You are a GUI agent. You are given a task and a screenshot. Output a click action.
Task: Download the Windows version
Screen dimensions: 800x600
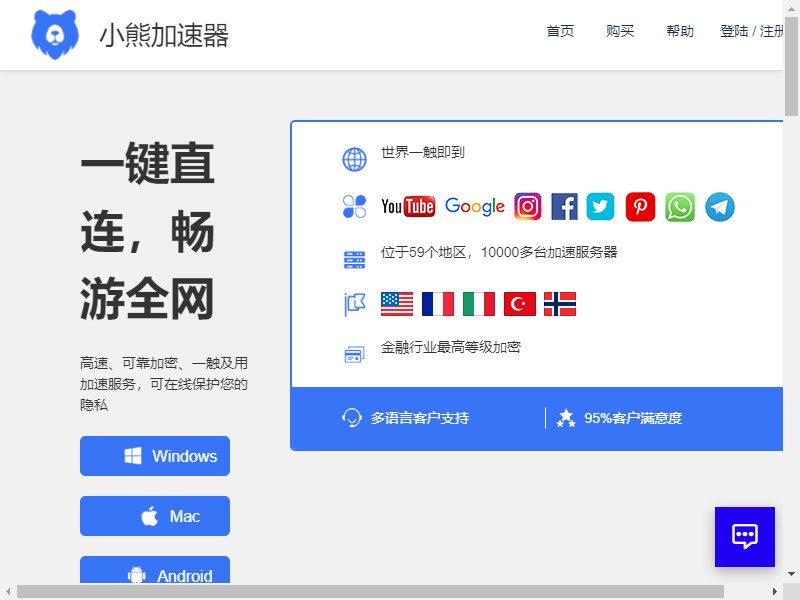[x=155, y=456]
